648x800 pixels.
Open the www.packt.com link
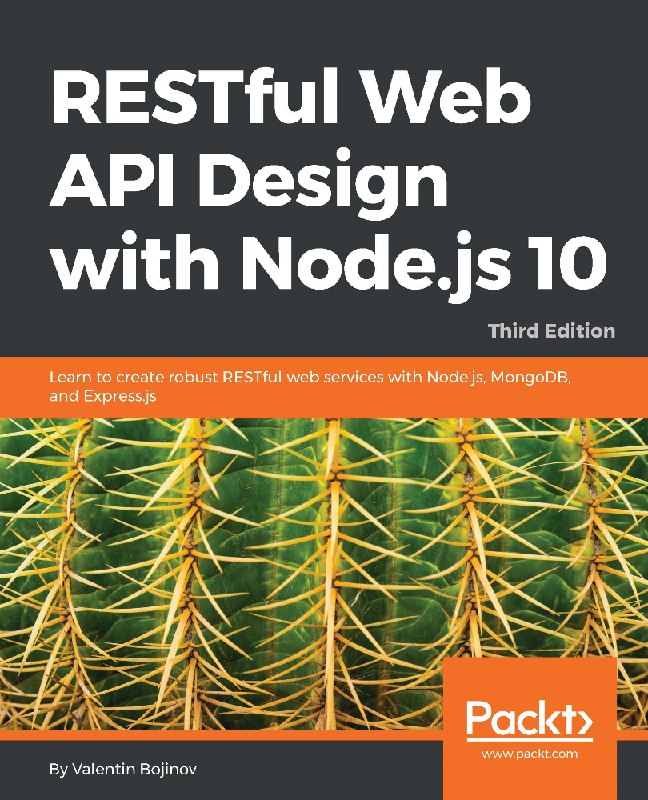click(530, 754)
